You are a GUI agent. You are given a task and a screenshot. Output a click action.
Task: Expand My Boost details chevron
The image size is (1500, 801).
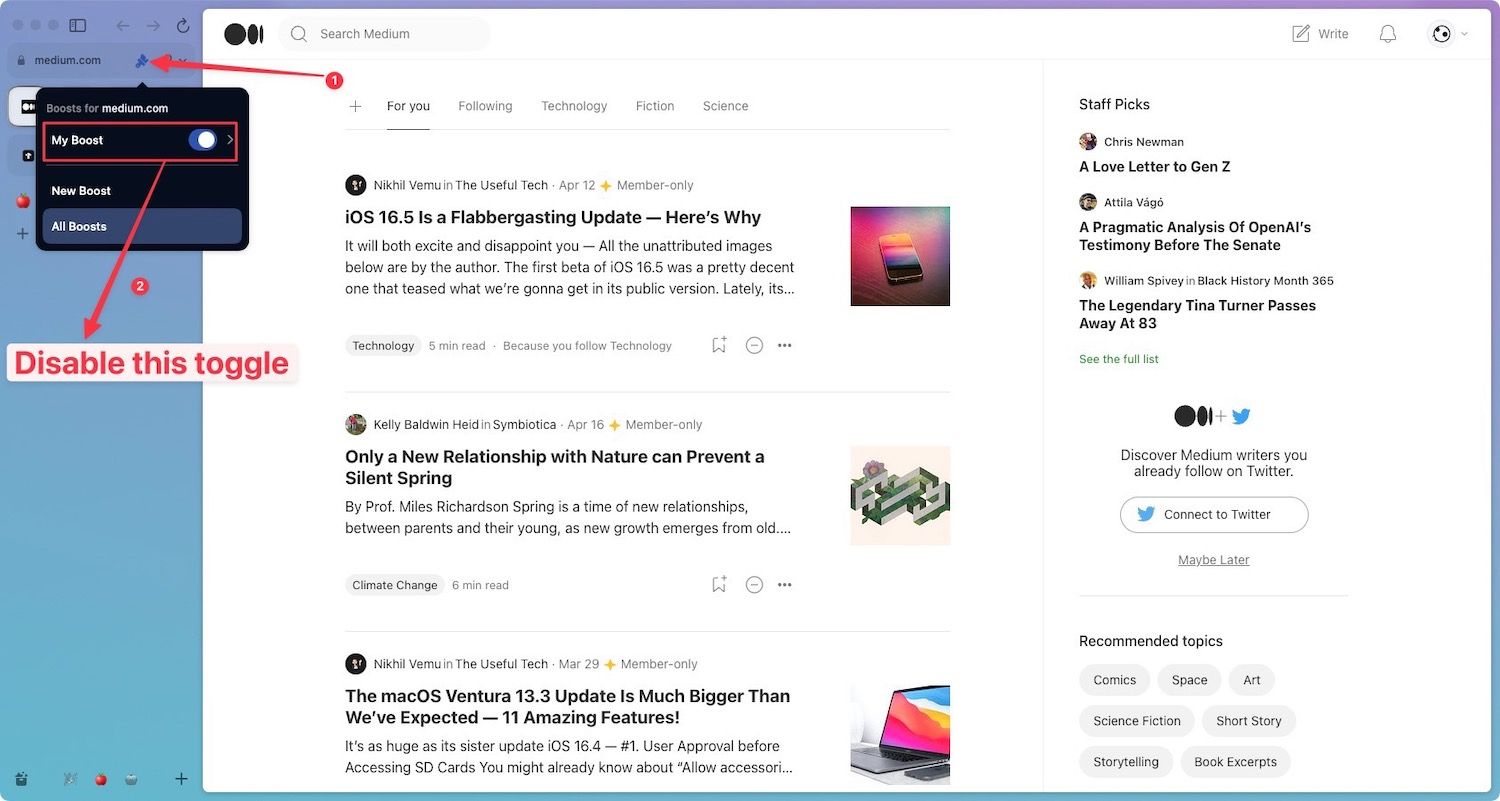click(x=230, y=140)
